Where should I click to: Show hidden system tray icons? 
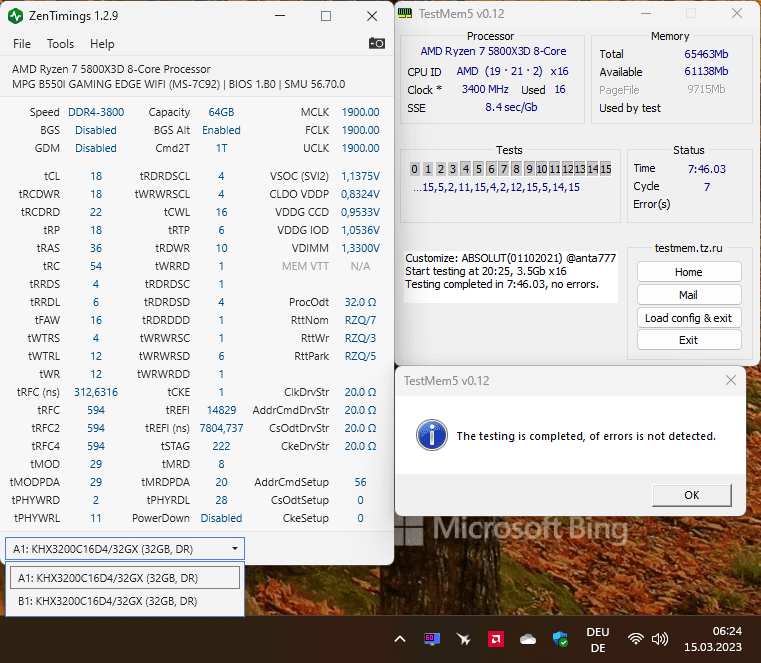tap(400, 638)
